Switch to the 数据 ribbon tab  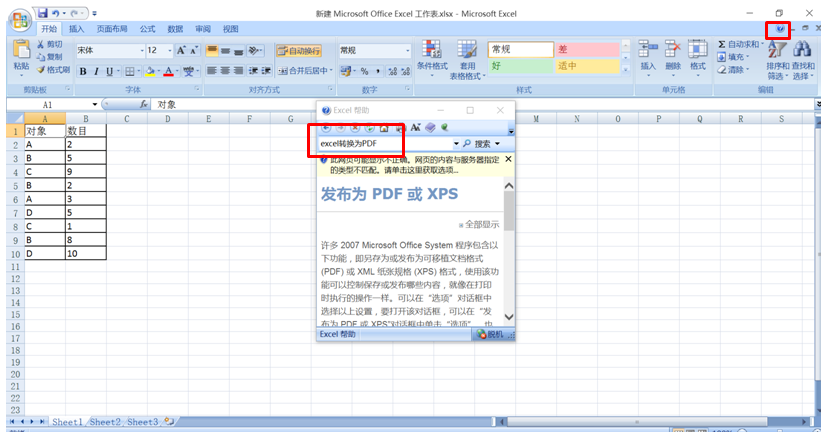pos(175,29)
